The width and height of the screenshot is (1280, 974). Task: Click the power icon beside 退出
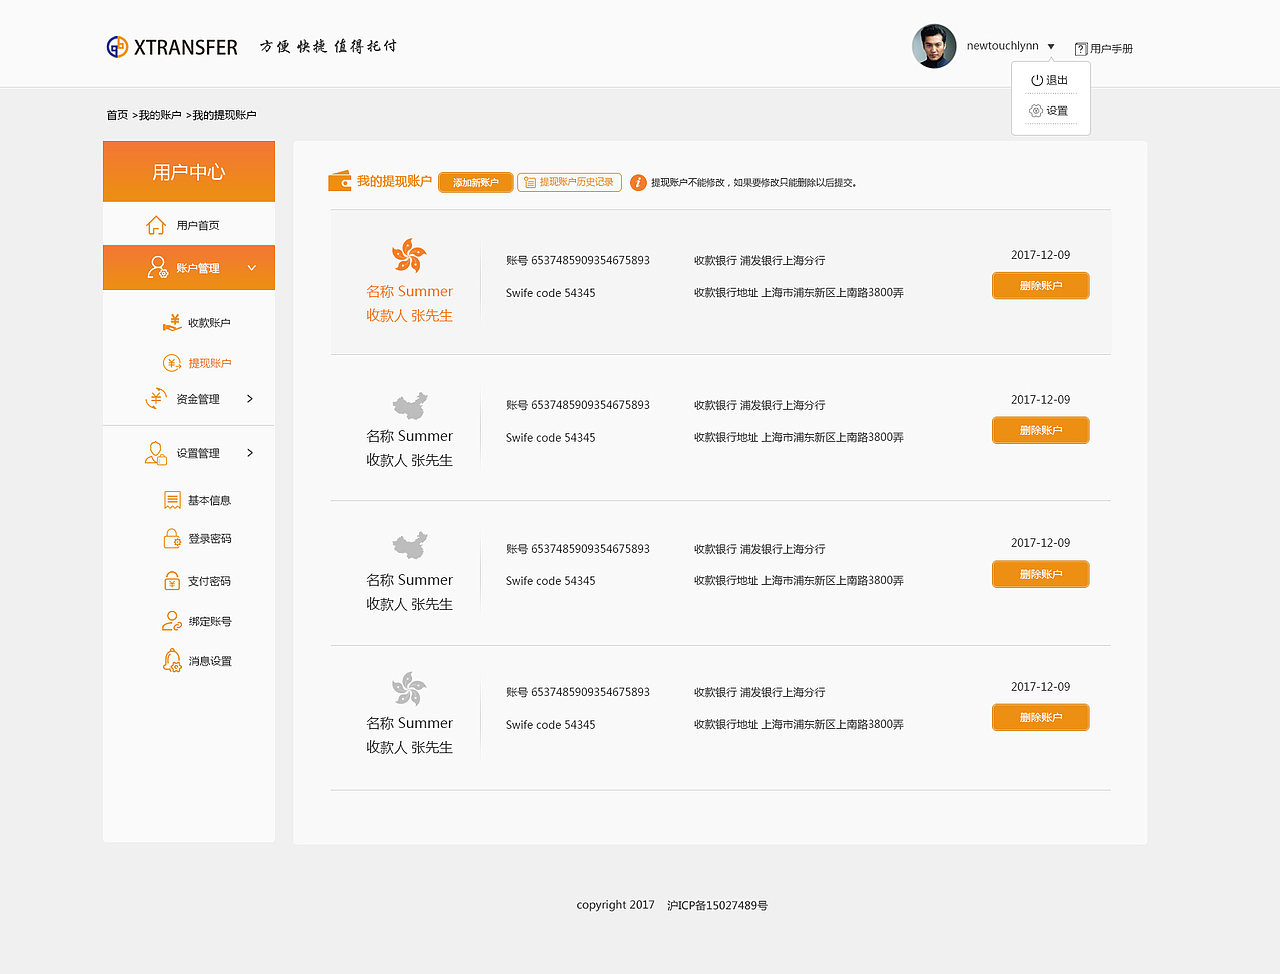click(1037, 80)
